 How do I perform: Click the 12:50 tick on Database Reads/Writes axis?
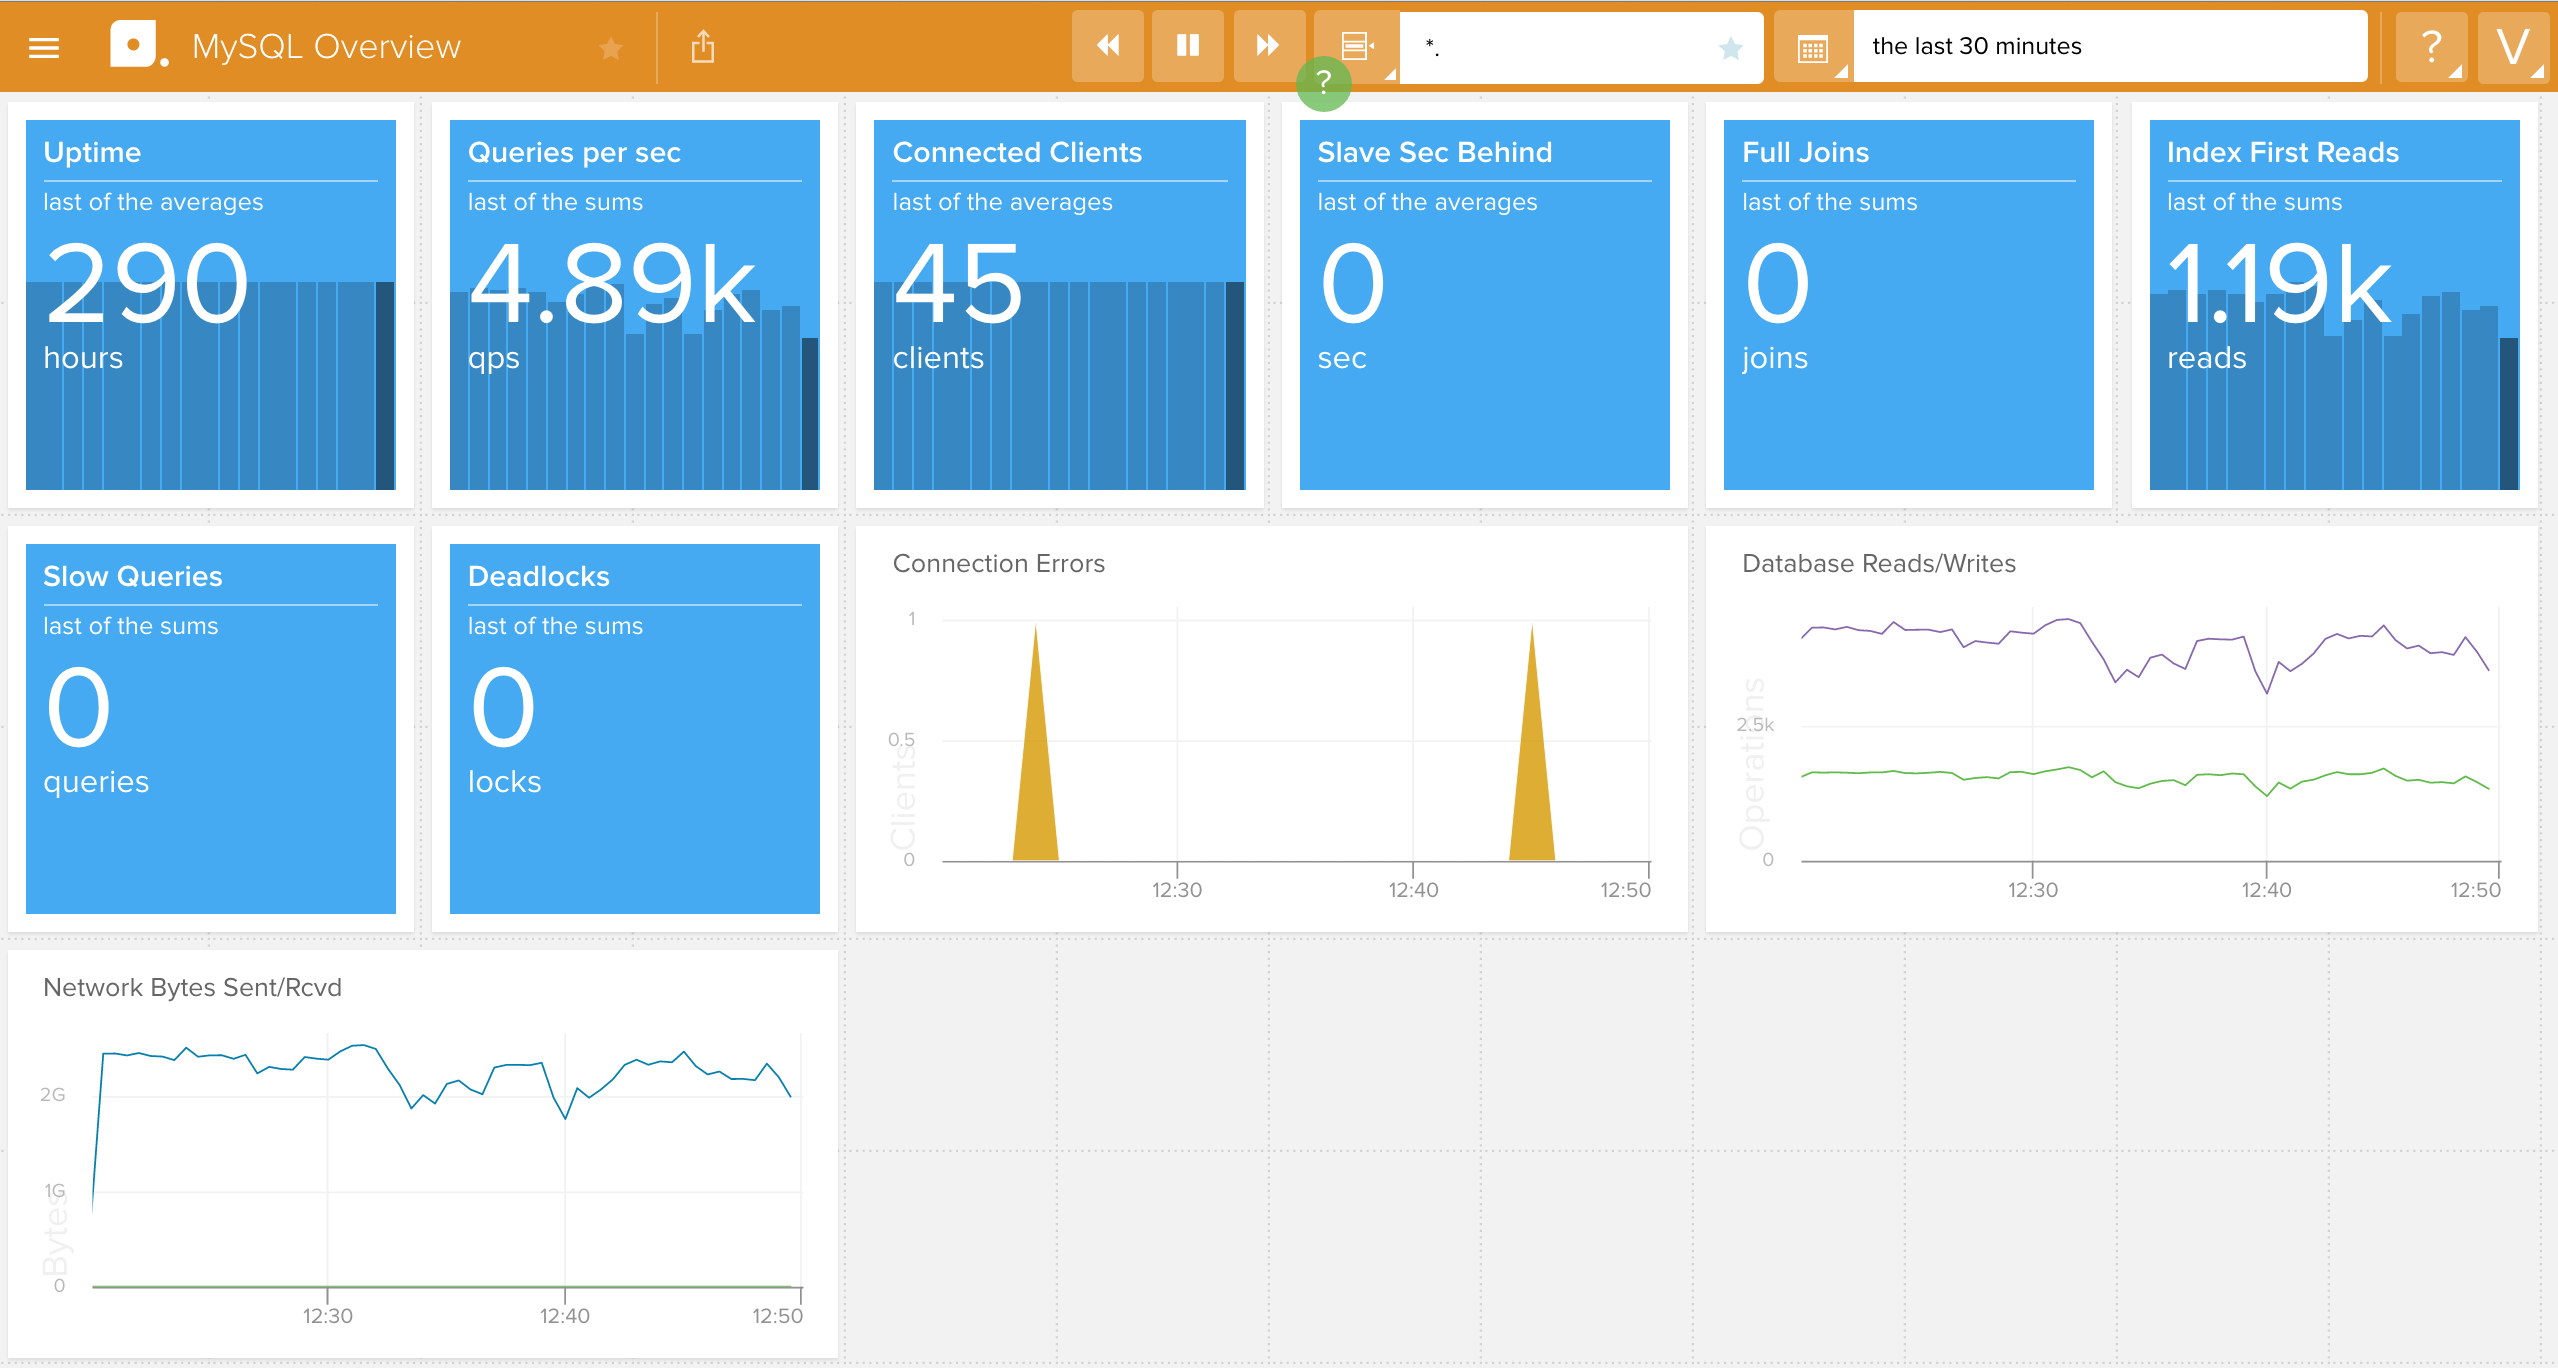tap(2475, 890)
